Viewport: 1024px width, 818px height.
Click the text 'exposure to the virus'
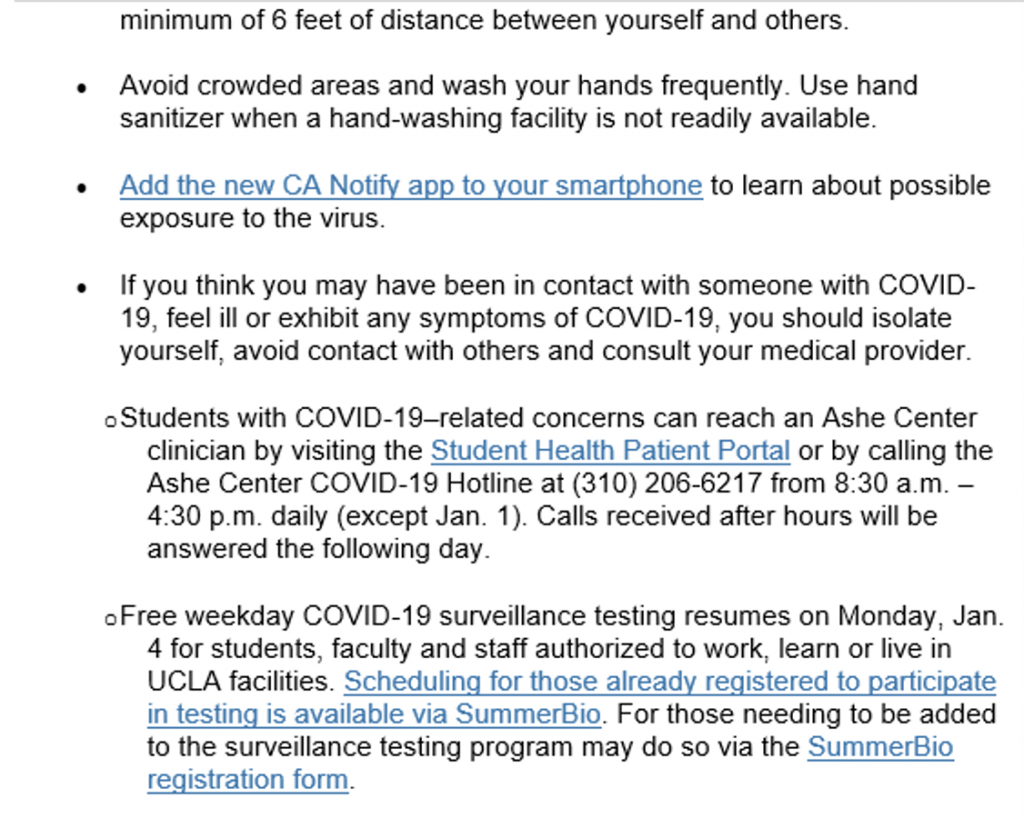point(251,218)
